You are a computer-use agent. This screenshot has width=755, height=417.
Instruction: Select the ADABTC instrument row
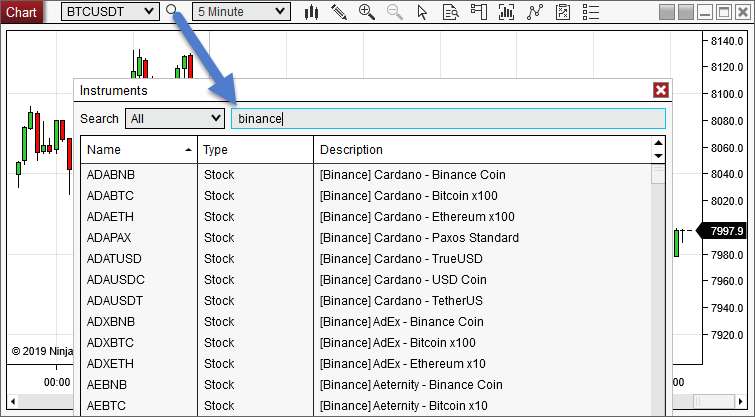(x=366, y=195)
